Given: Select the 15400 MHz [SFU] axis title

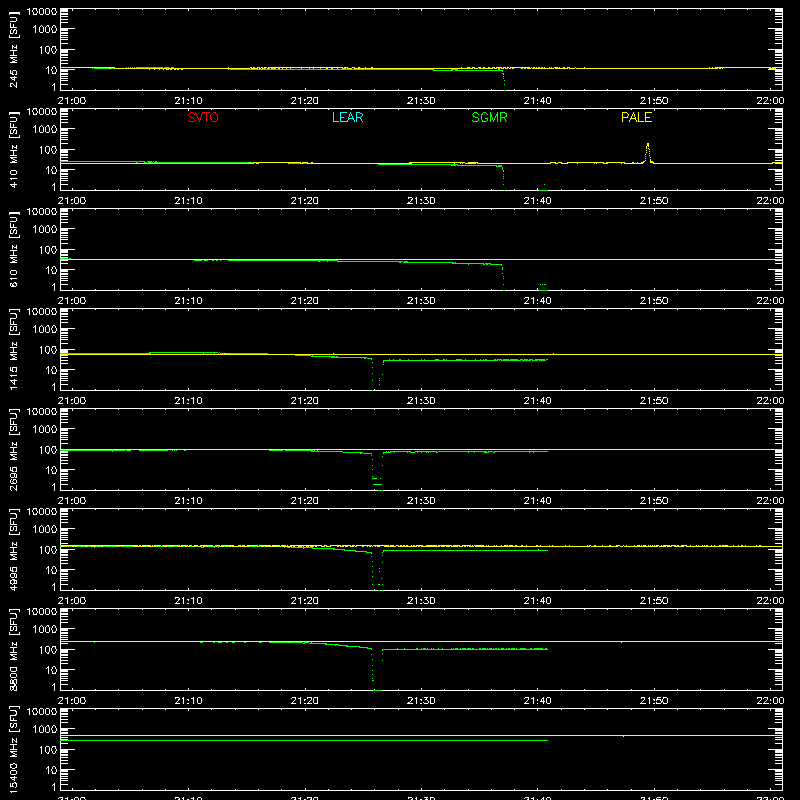Looking at the screenshot, I should 13,749.
